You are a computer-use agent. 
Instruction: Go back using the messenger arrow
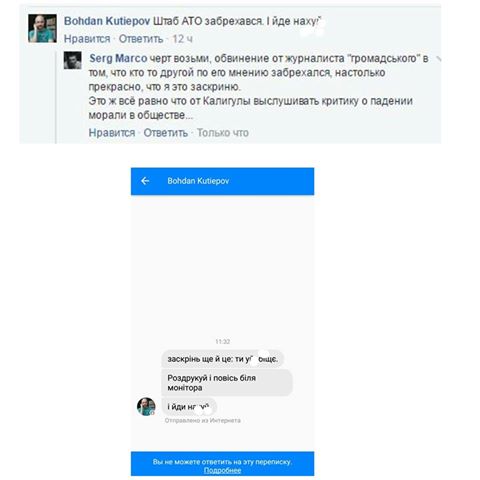point(145,181)
